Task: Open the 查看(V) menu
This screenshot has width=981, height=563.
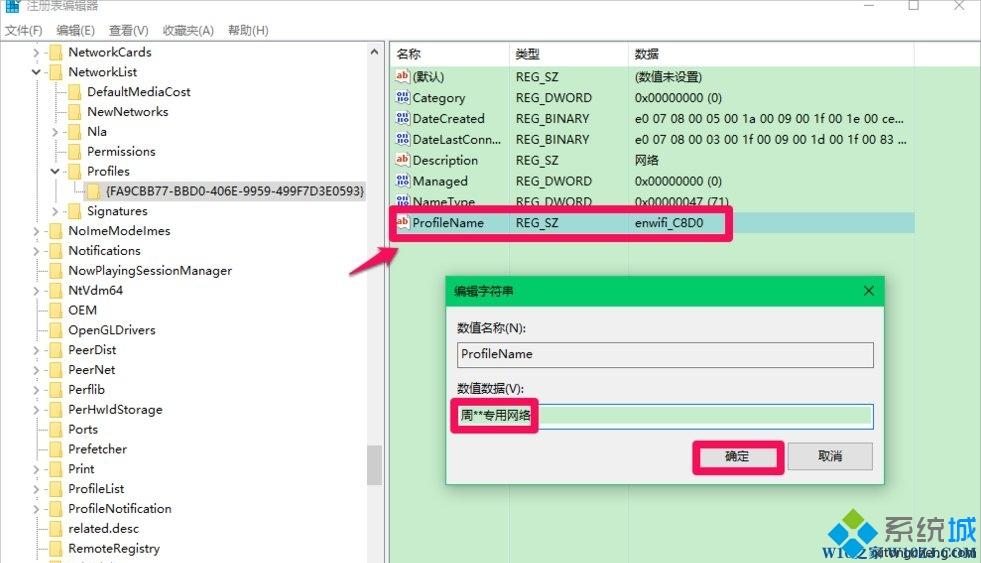Action: click(x=128, y=30)
